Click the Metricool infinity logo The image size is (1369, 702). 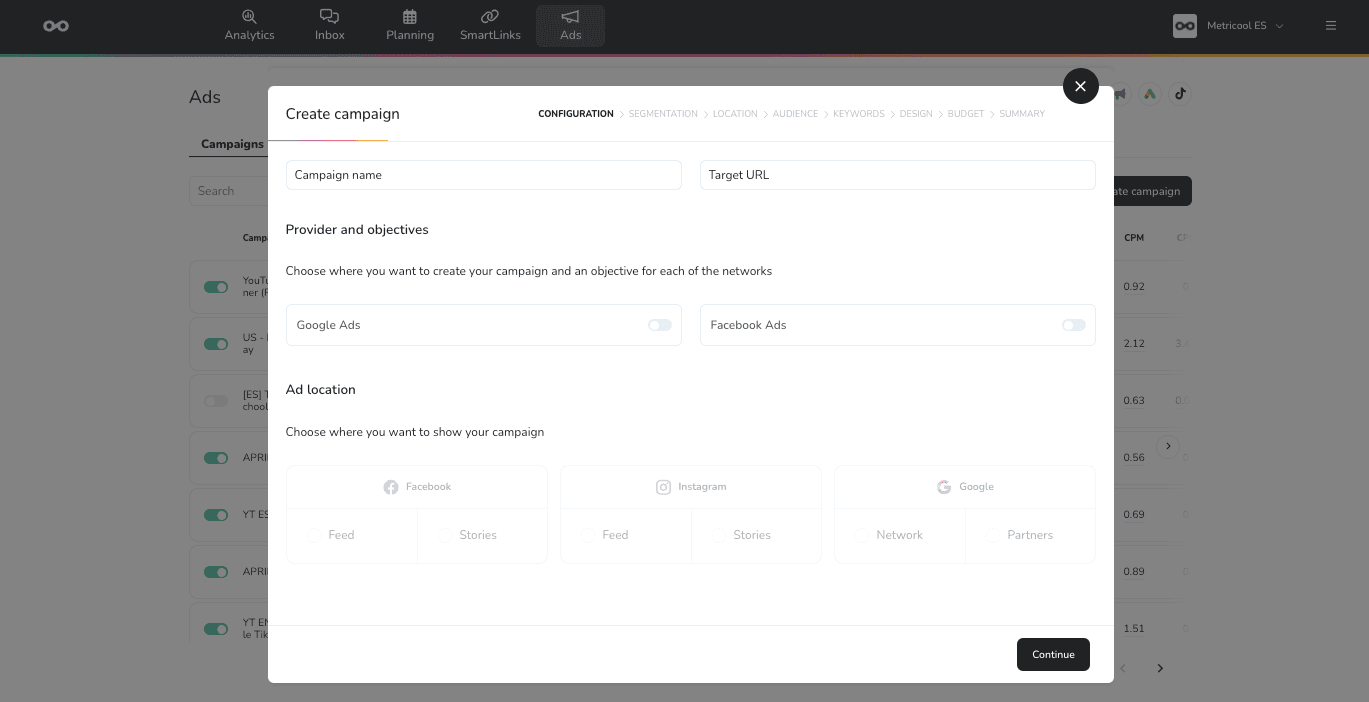(56, 26)
